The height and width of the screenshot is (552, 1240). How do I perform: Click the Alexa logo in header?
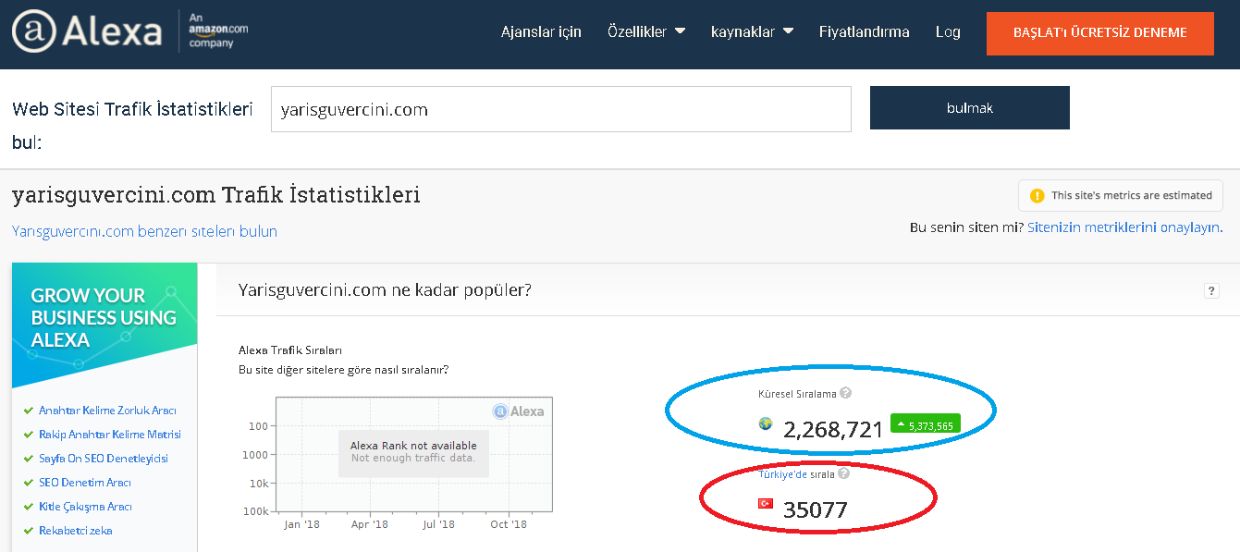tap(87, 33)
